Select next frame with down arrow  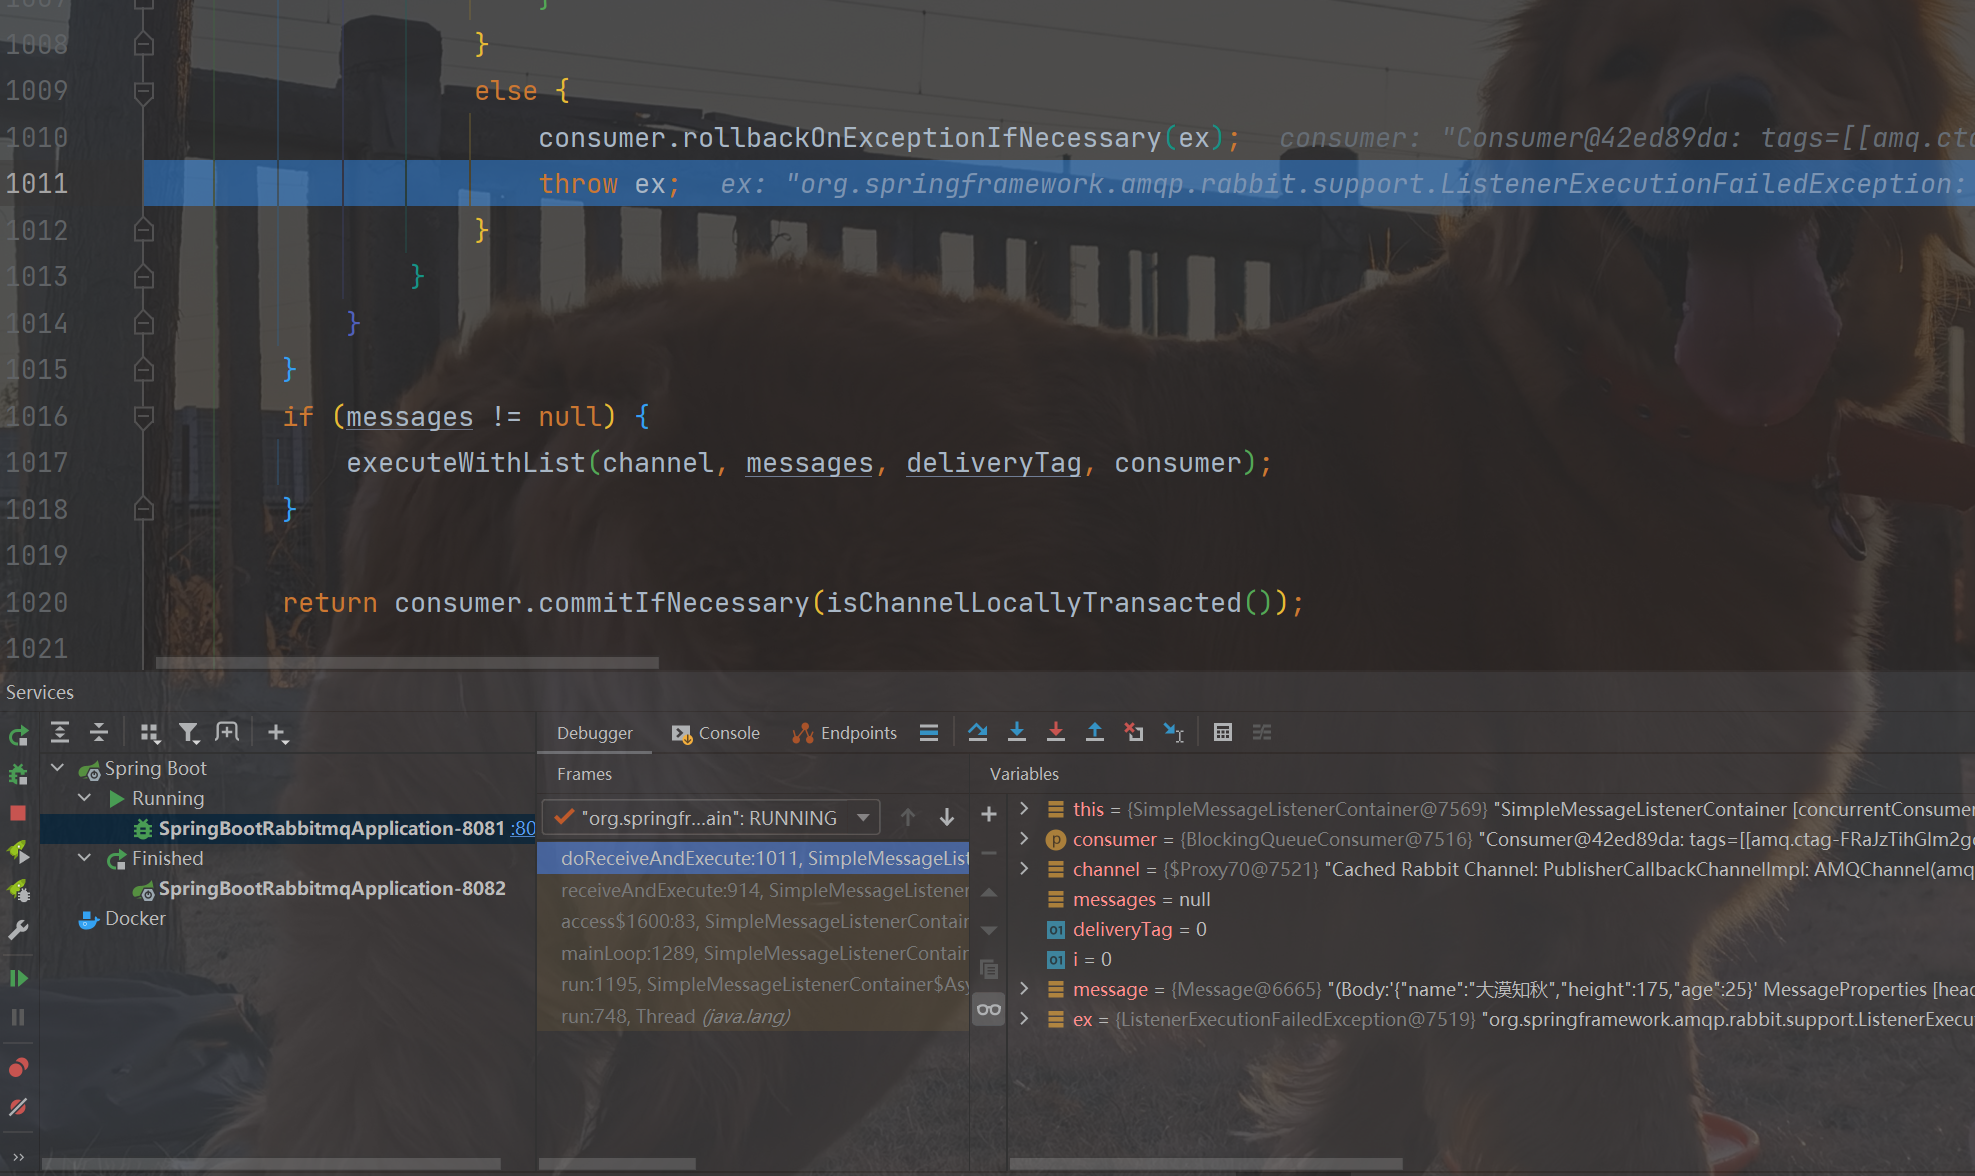pos(946,817)
